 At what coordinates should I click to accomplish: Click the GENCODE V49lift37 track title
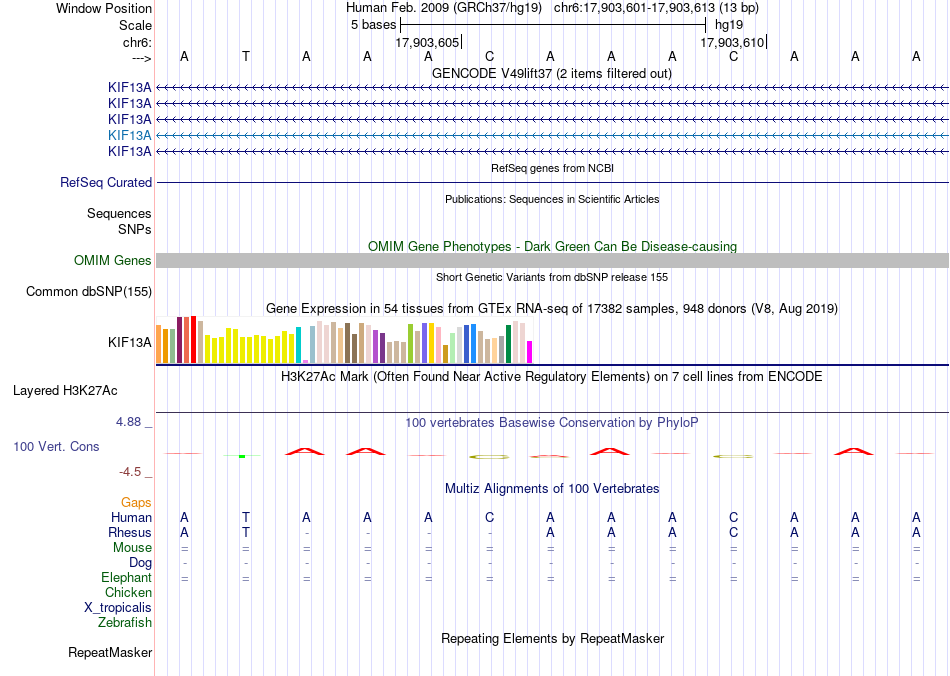[552, 73]
